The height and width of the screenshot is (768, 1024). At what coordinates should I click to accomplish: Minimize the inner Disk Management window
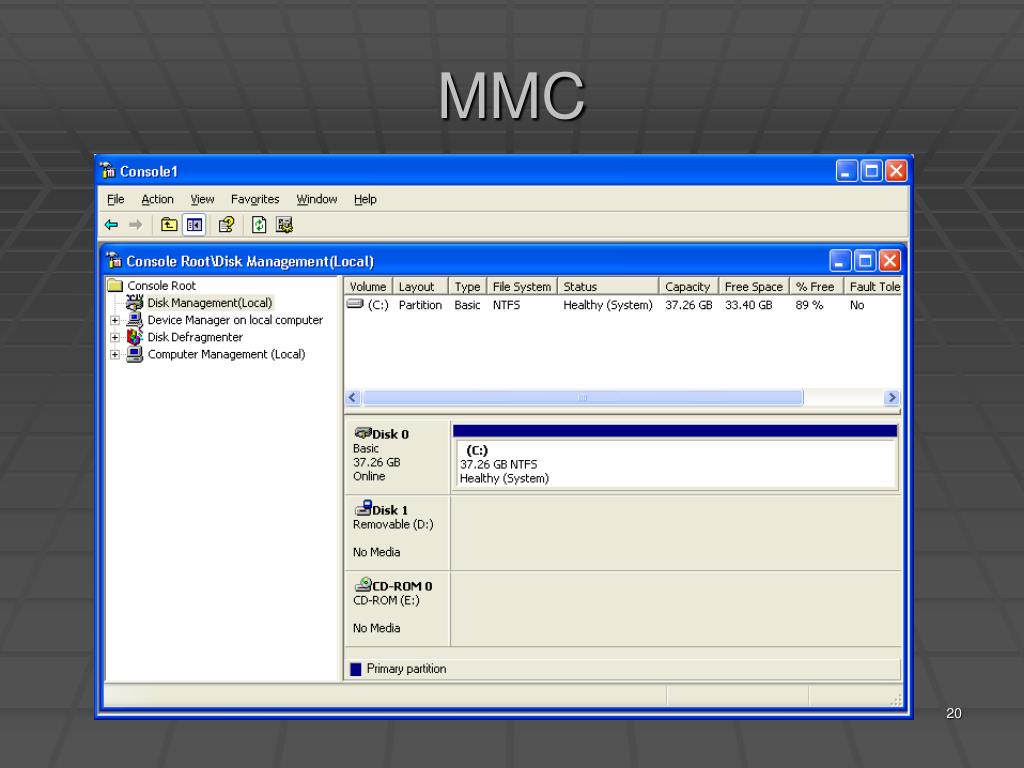pos(840,261)
